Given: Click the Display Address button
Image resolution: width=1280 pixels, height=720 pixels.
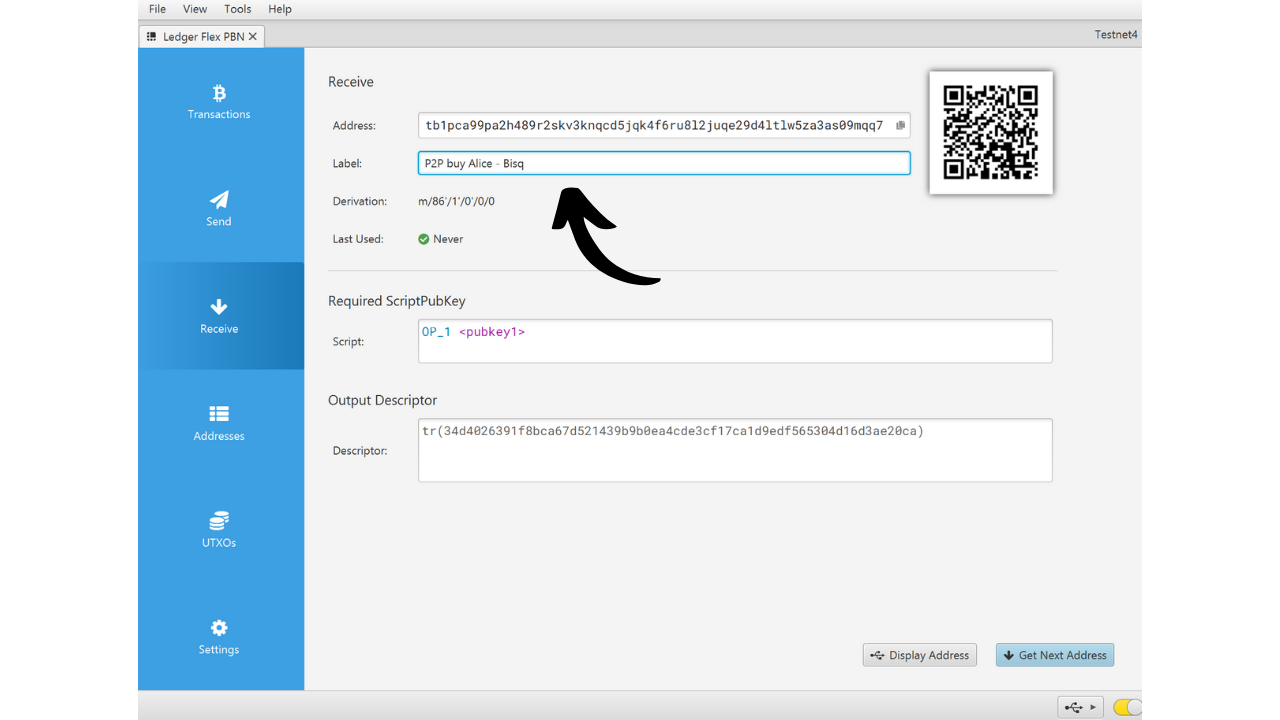Looking at the screenshot, I should click(919, 655).
